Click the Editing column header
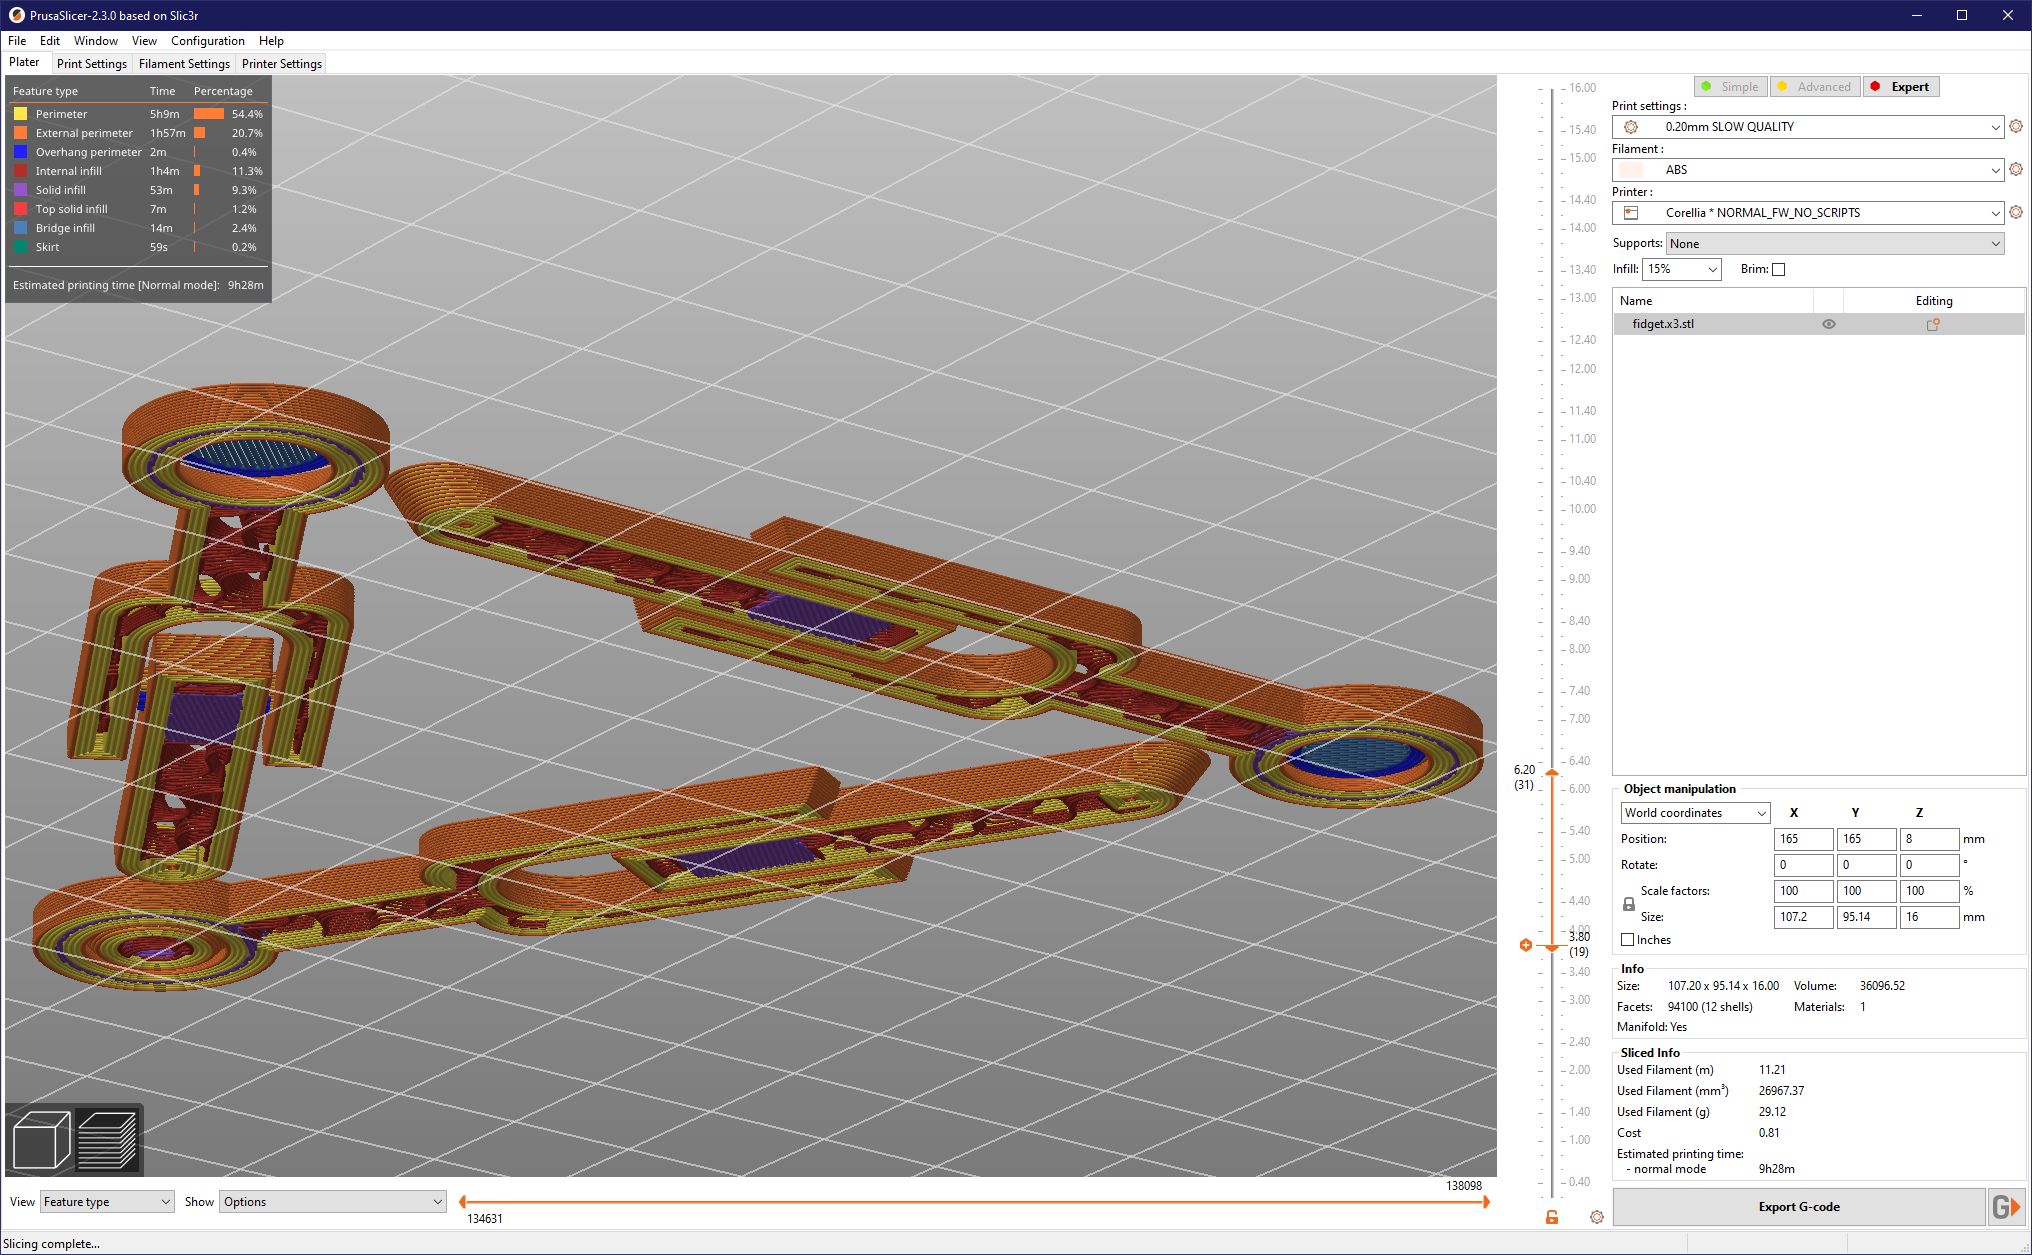 [x=1934, y=301]
